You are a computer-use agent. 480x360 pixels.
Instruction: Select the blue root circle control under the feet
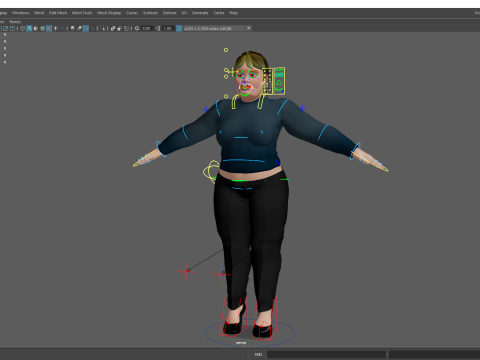tap(250, 333)
